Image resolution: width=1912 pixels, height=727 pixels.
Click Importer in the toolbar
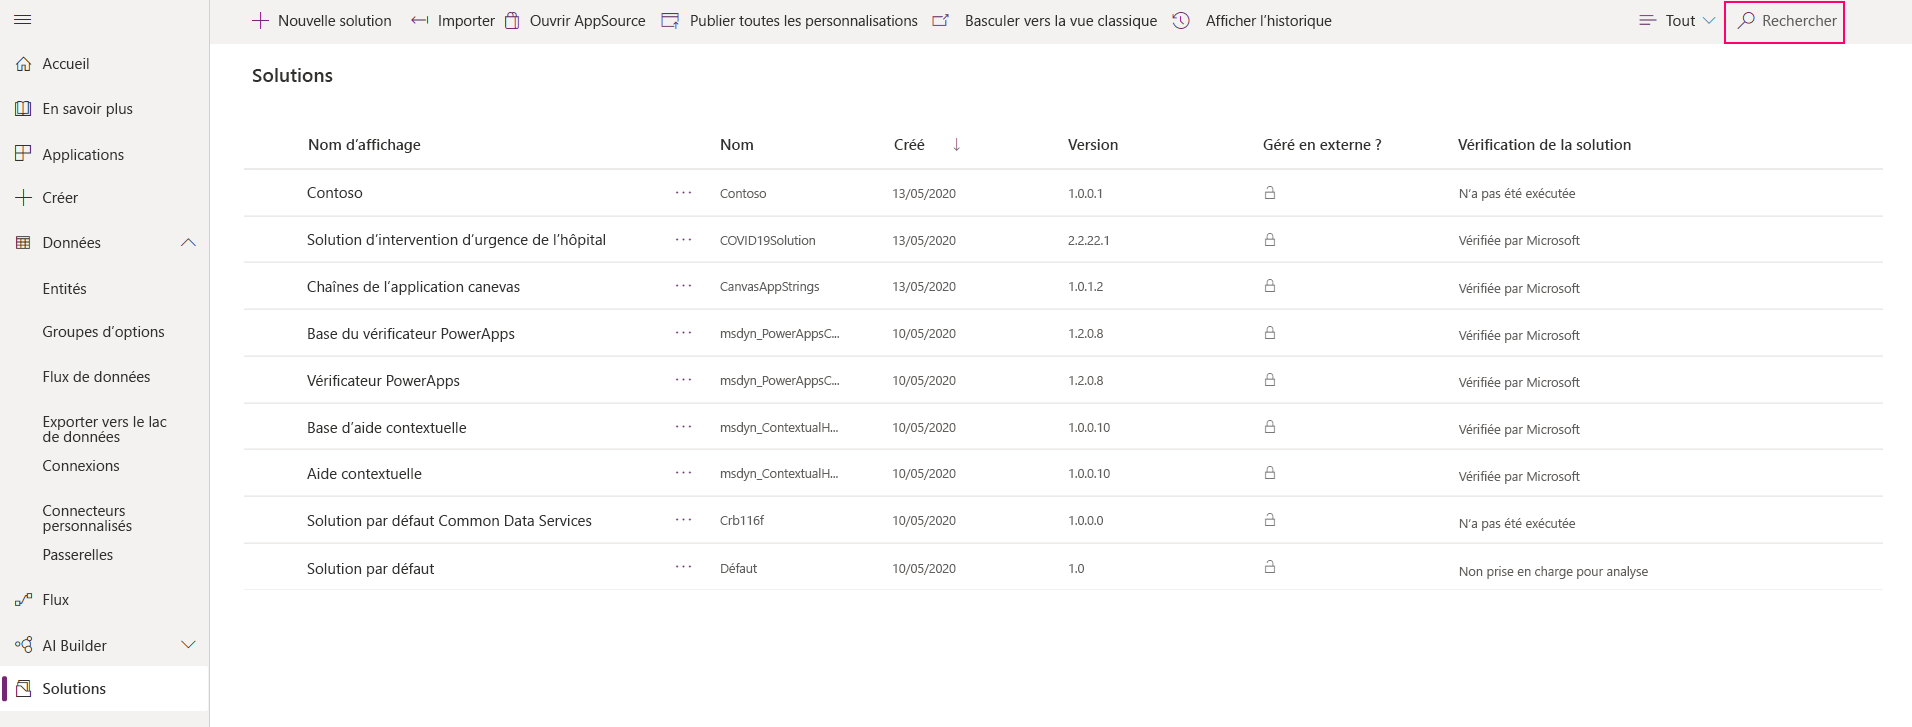click(453, 21)
